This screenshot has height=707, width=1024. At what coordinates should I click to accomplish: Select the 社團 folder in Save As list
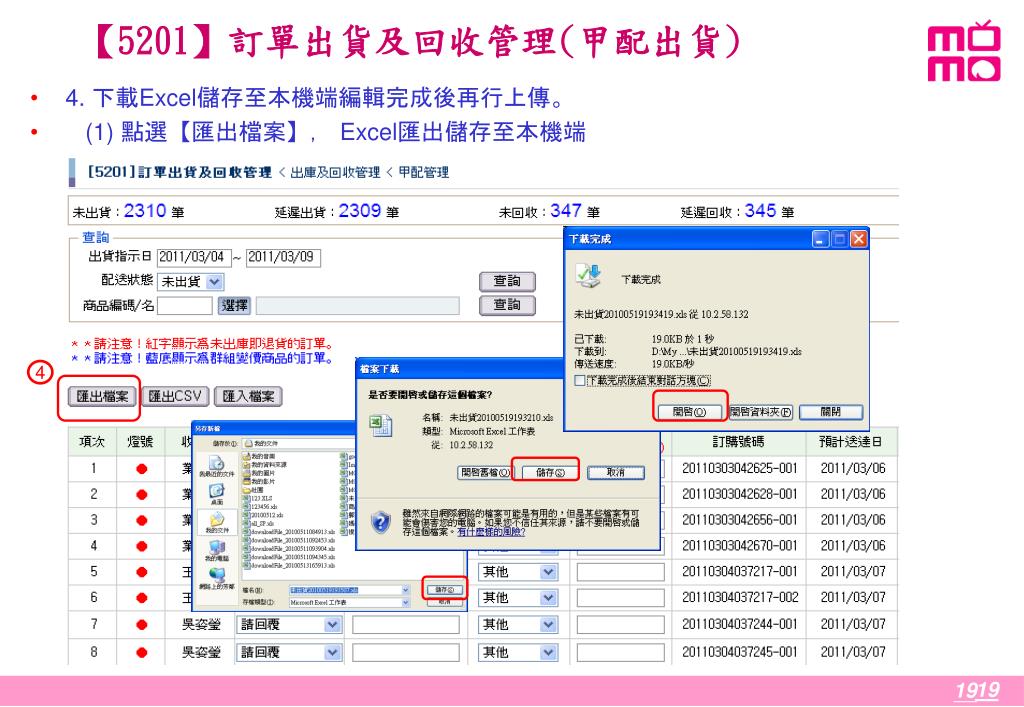point(253,490)
